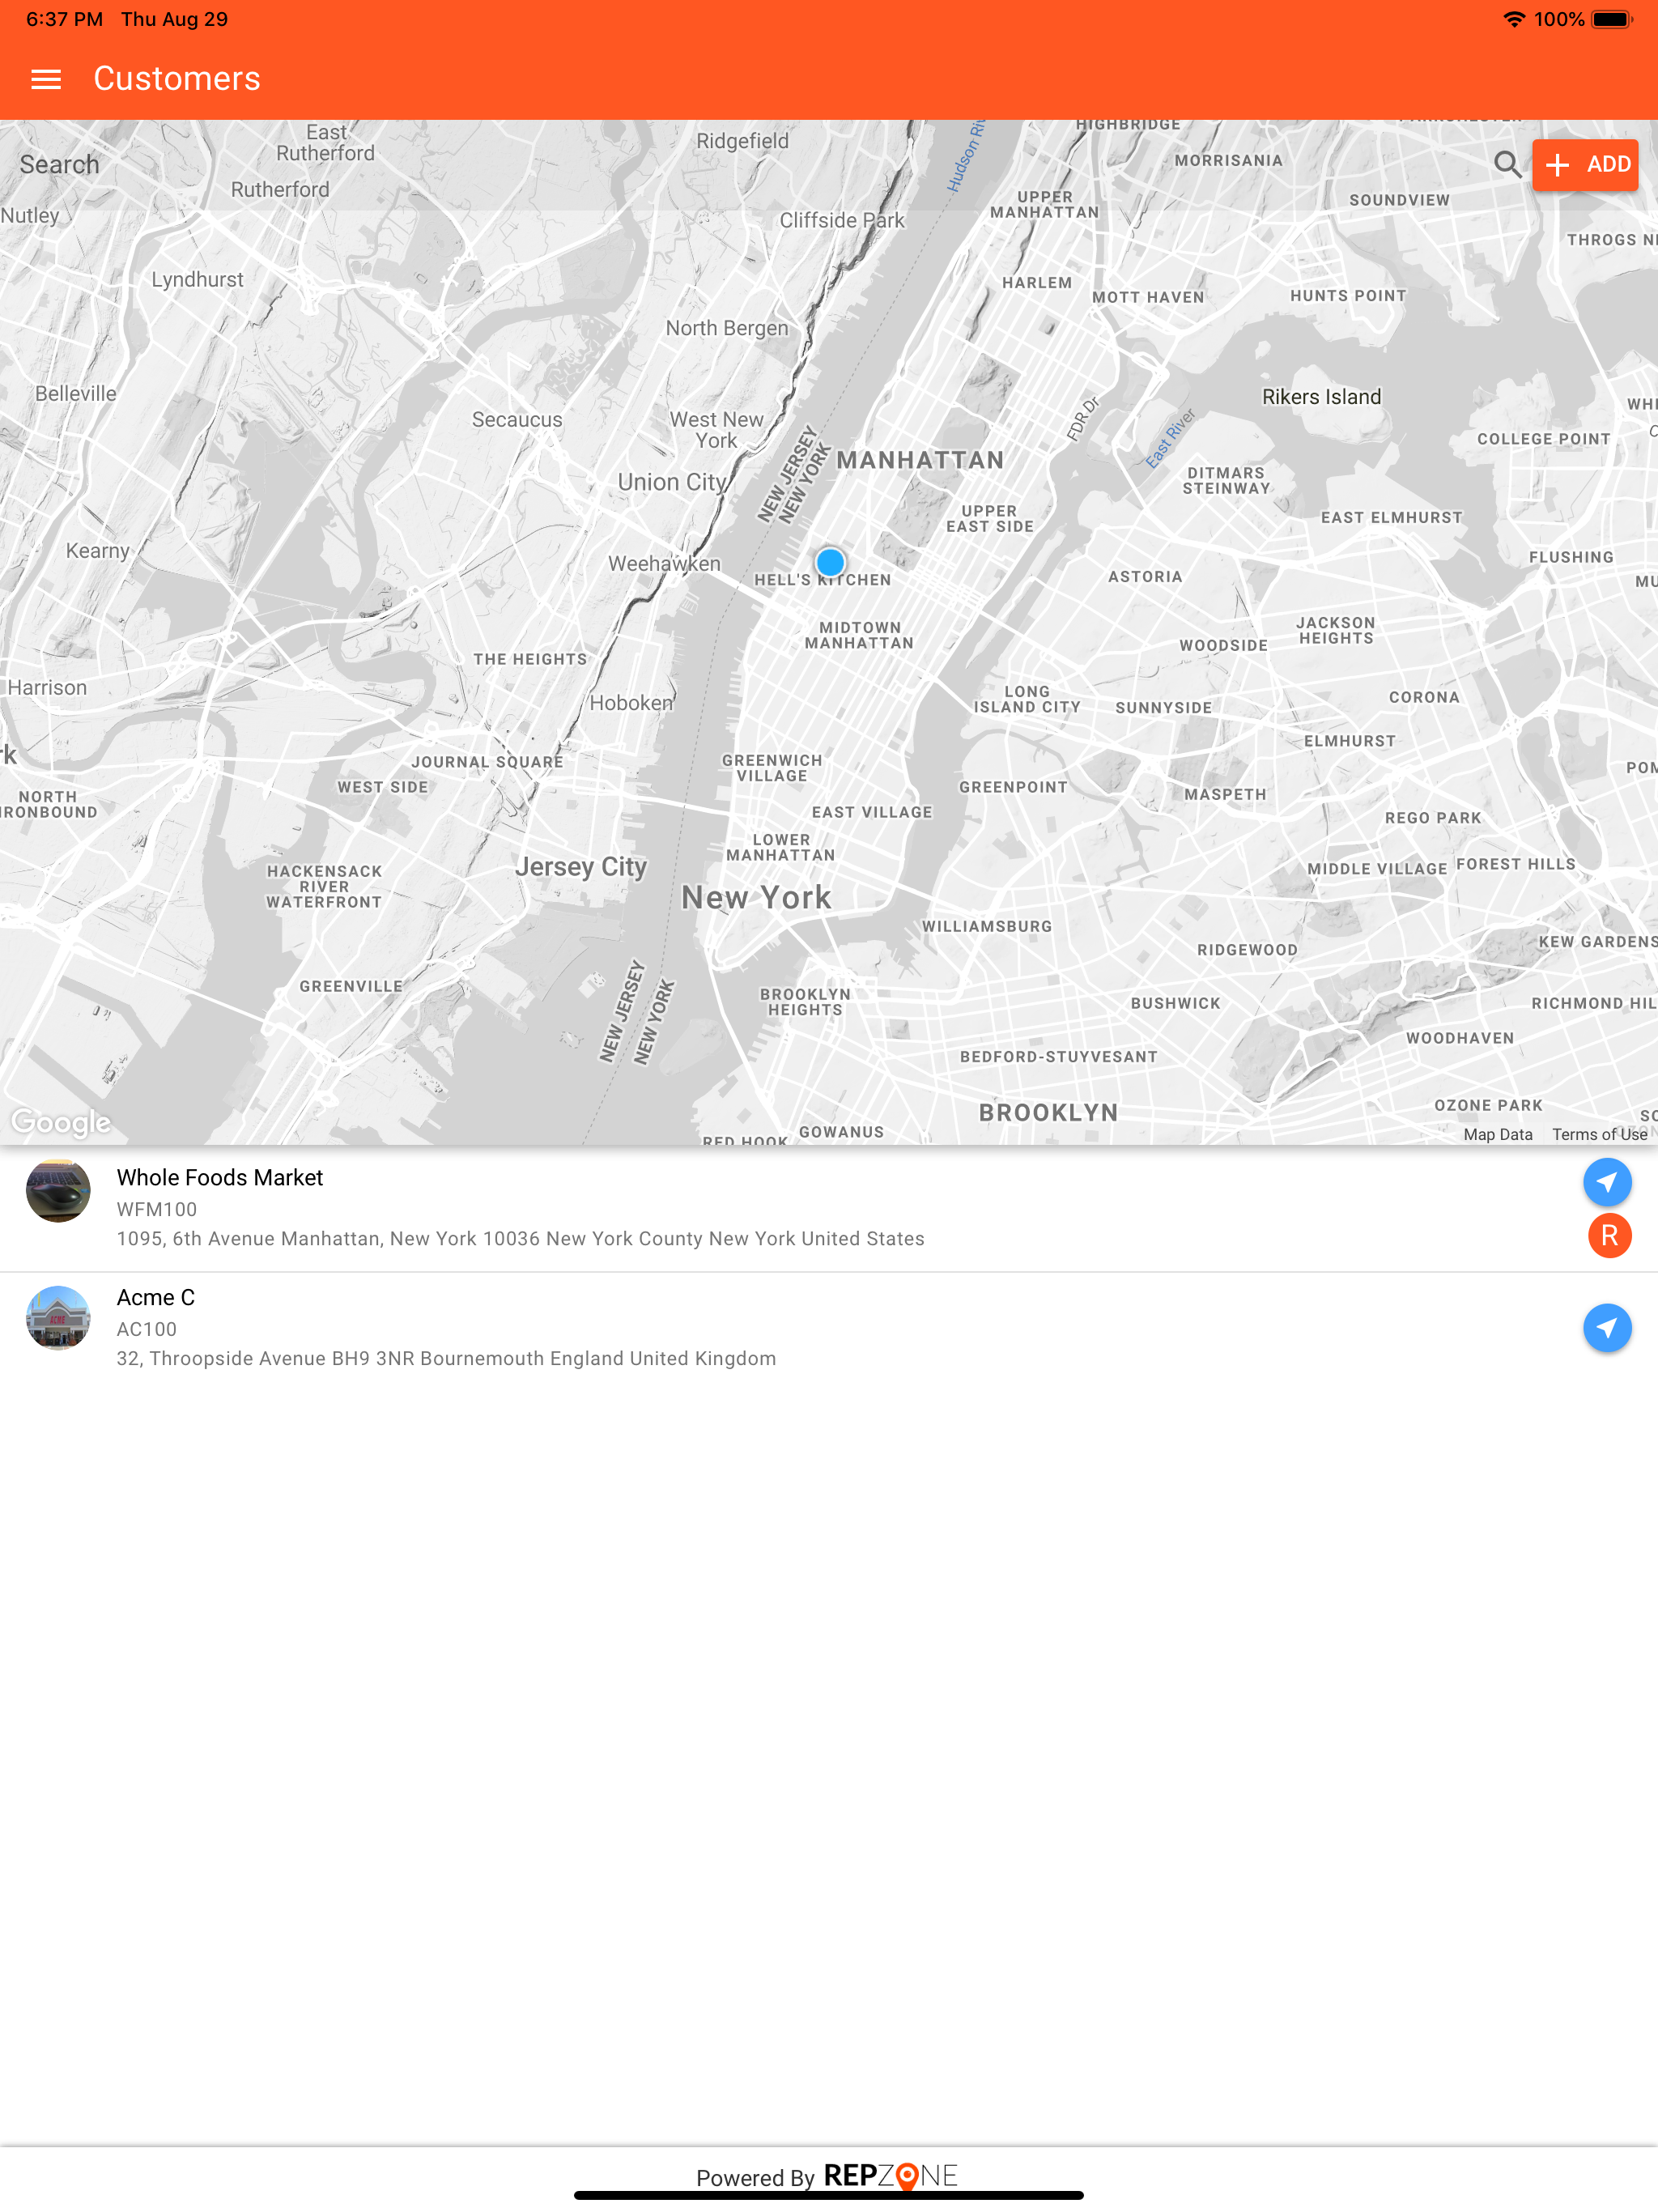The width and height of the screenshot is (1658, 2212).
Task: Click customer code AC100
Action: (x=147, y=1329)
